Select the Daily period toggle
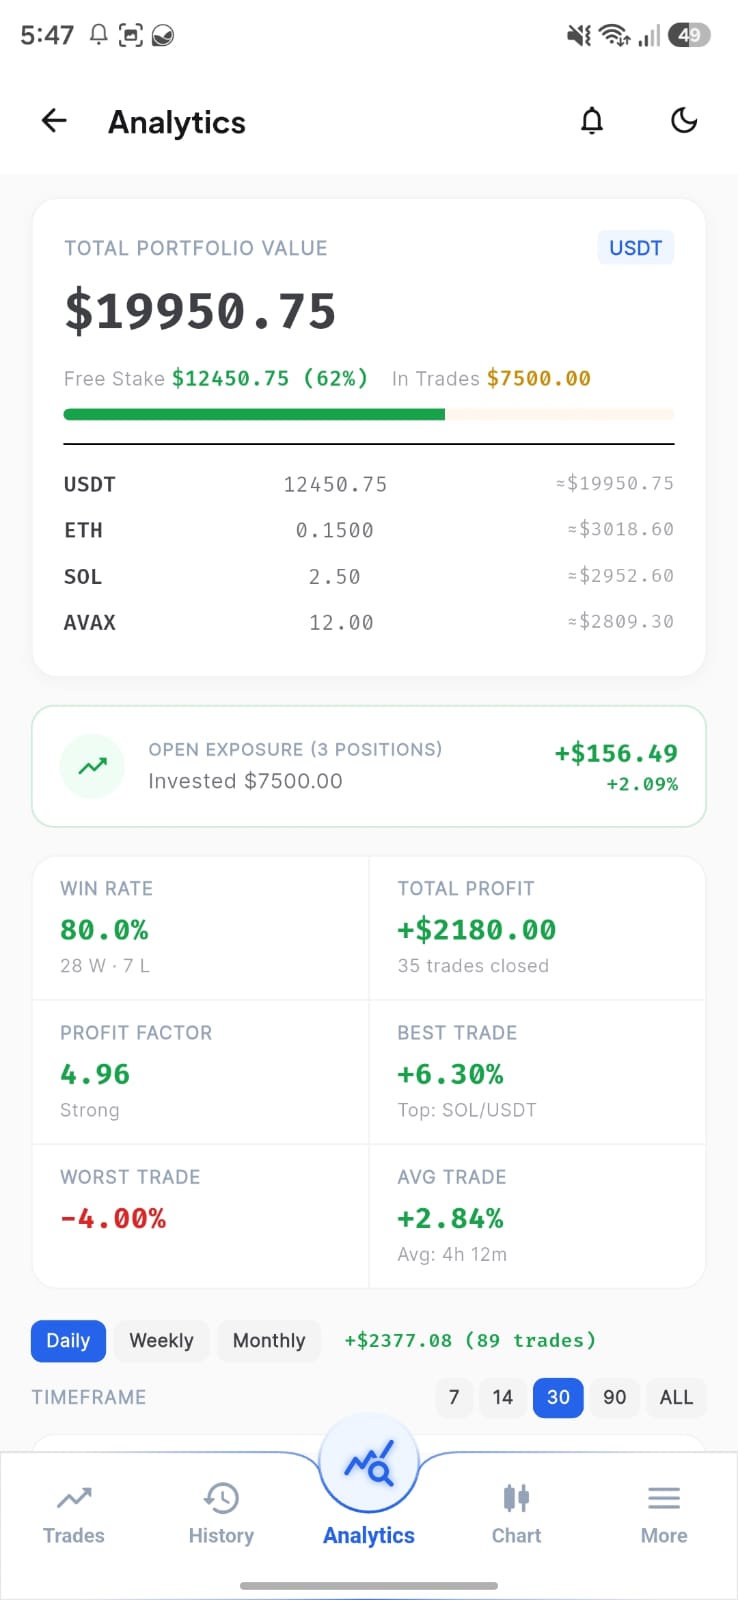Image resolution: width=738 pixels, height=1600 pixels. [68, 1341]
